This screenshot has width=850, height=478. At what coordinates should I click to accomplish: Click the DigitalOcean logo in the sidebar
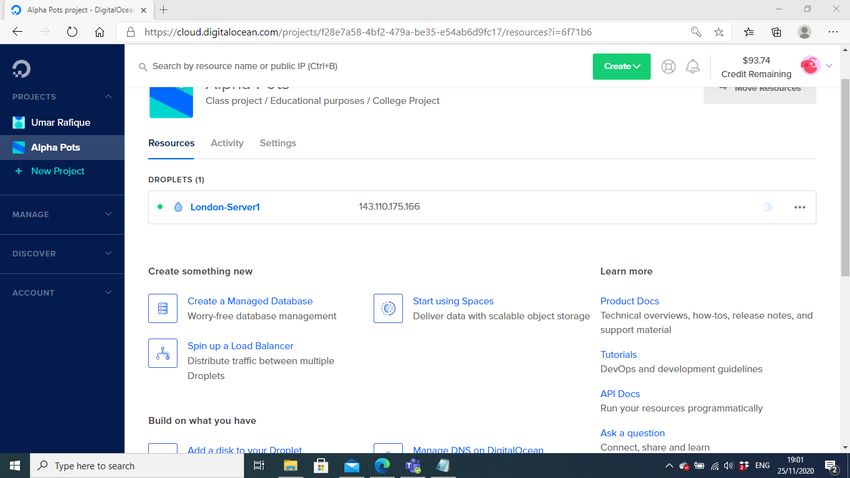21,68
